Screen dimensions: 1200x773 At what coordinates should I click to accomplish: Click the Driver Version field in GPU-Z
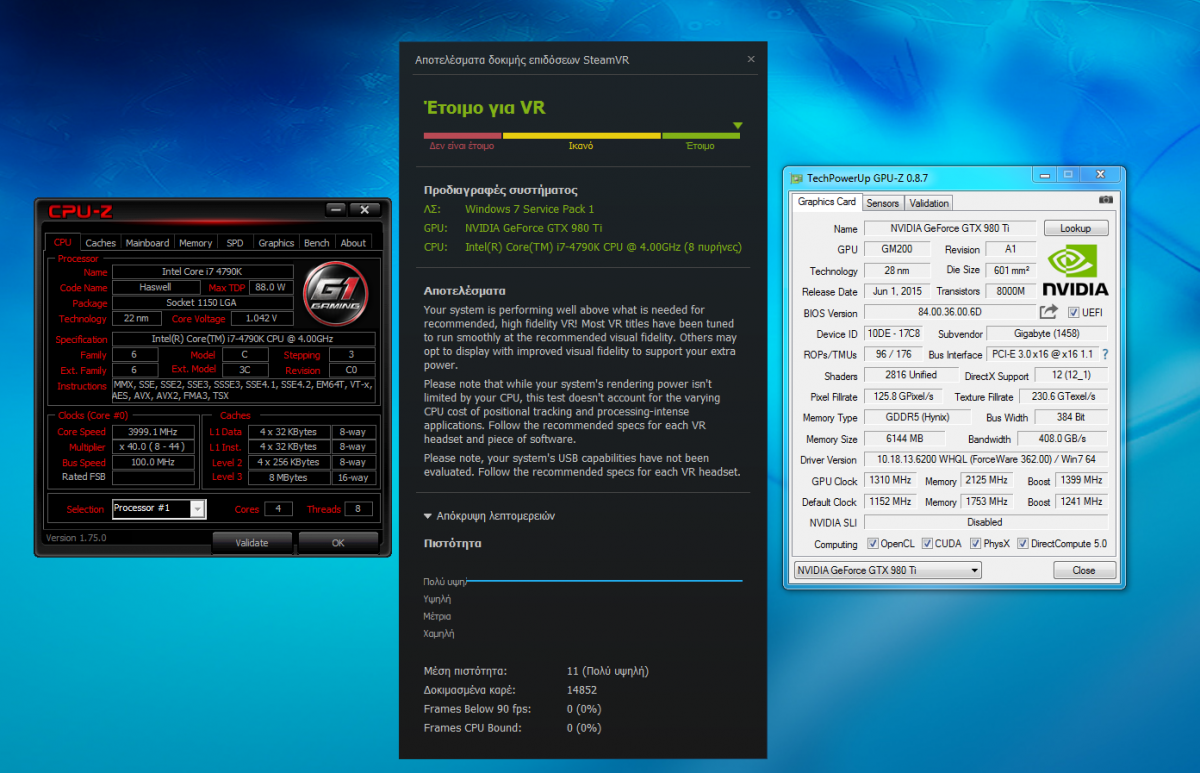(x=988, y=460)
